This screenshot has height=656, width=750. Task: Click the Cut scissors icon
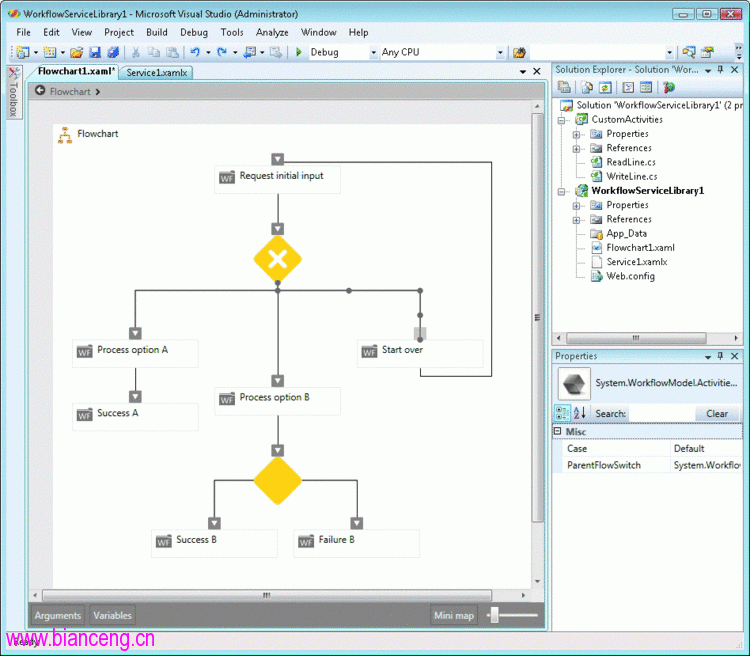[136, 52]
